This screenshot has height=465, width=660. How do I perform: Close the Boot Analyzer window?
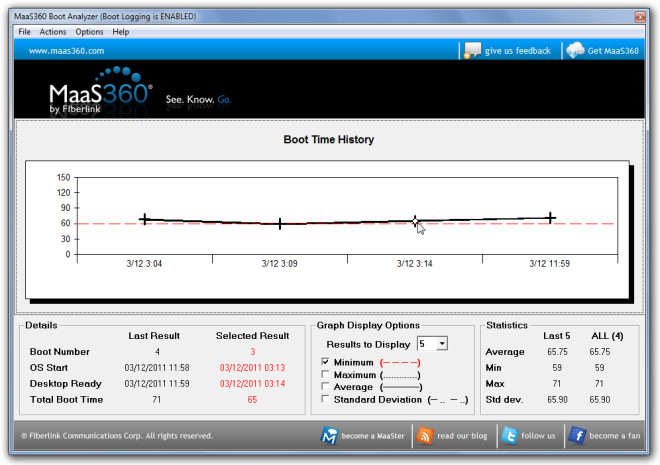640,17
